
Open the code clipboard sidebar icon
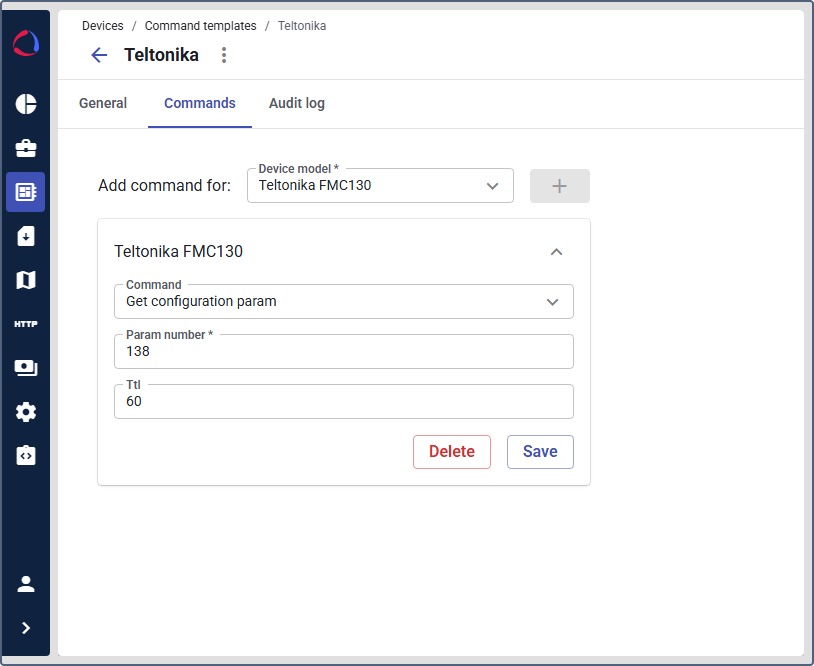(x=26, y=456)
